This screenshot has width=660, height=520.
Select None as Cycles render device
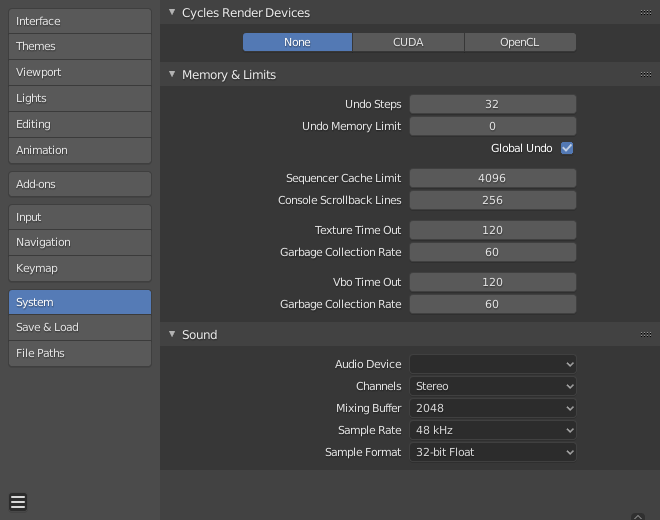297,42
